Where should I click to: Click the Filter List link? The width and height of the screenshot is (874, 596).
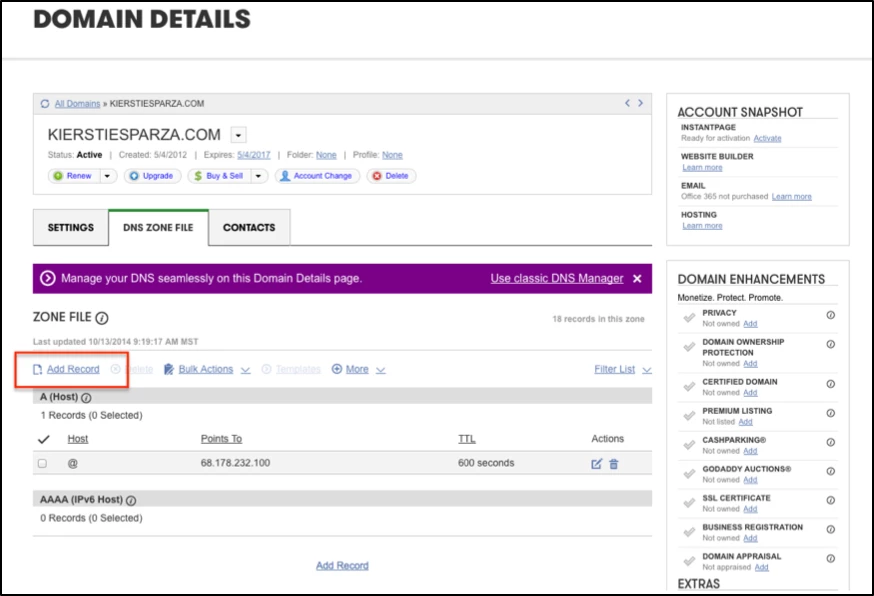tap(614, 369)
